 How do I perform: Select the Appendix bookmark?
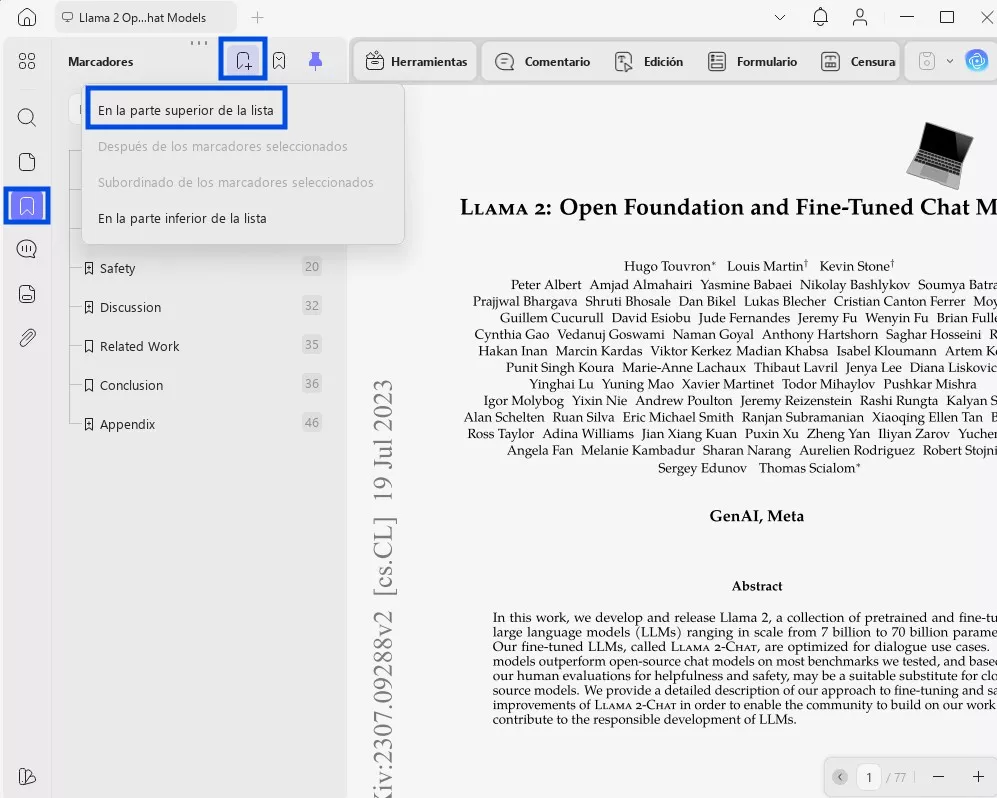coord(127,424)
